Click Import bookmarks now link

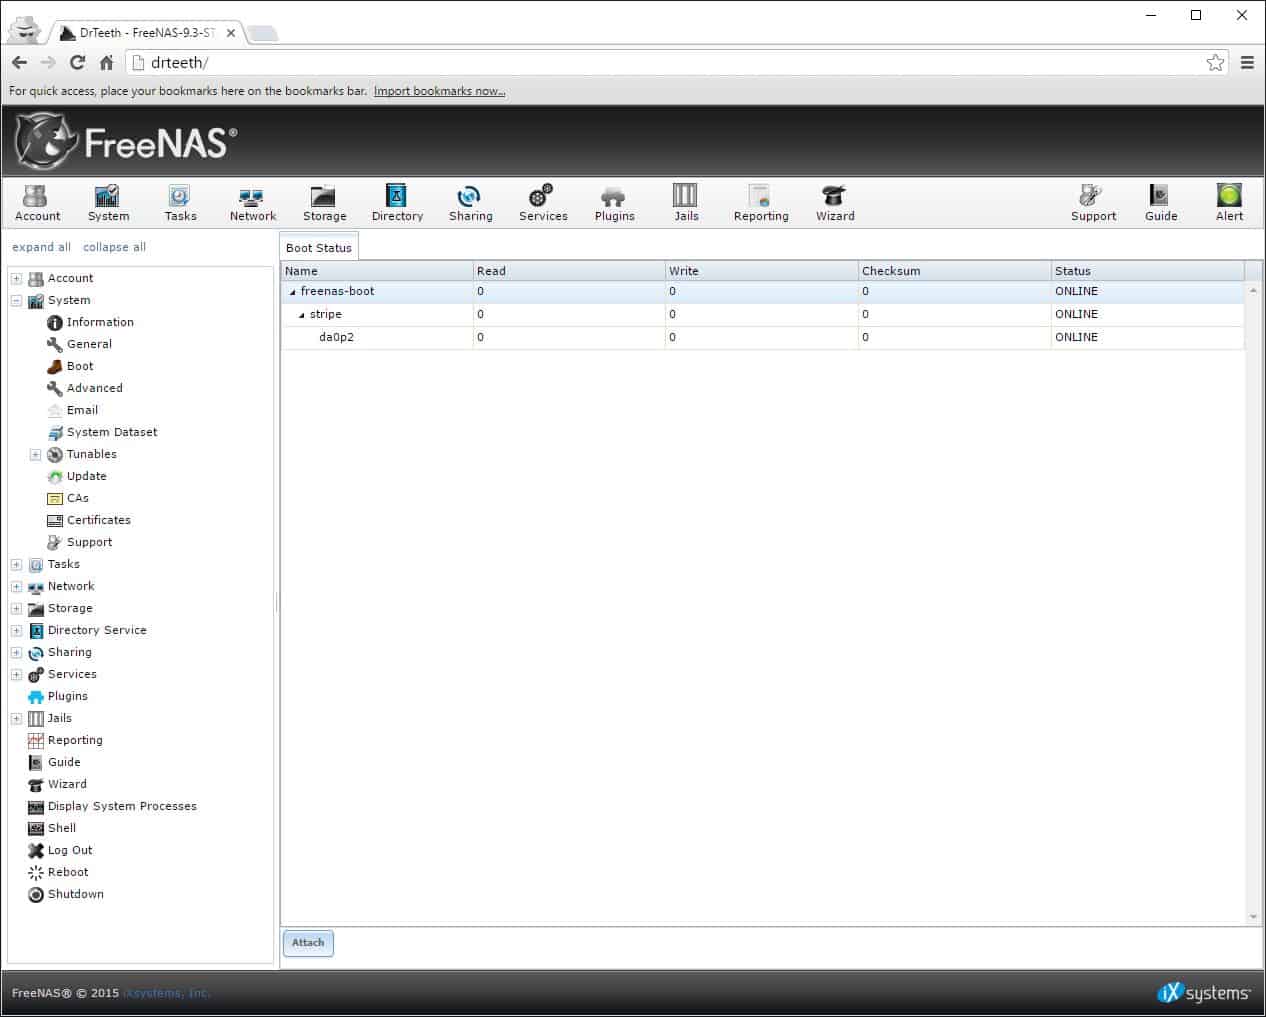tap(439, 91)
